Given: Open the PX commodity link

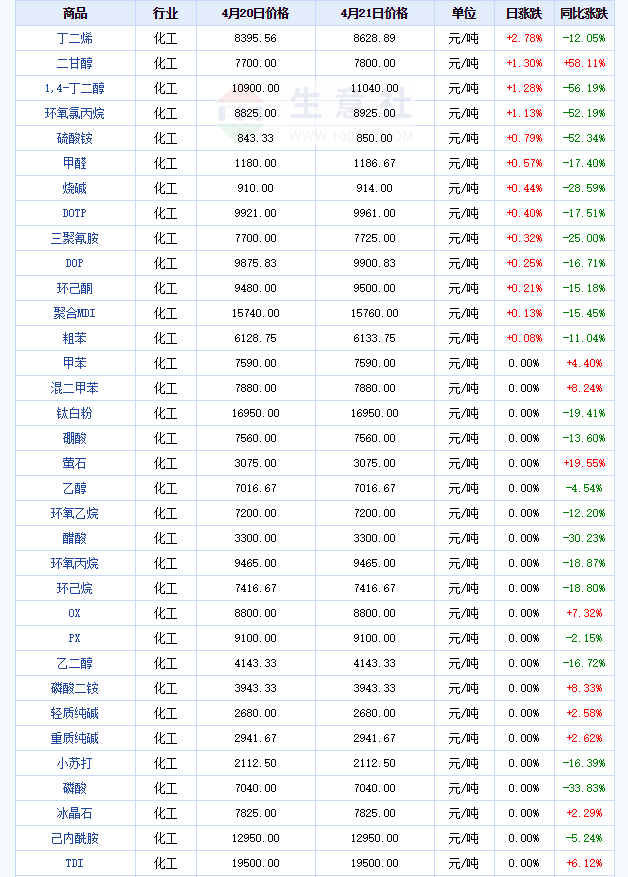Looking at the screenshot, I should point(75,638).
